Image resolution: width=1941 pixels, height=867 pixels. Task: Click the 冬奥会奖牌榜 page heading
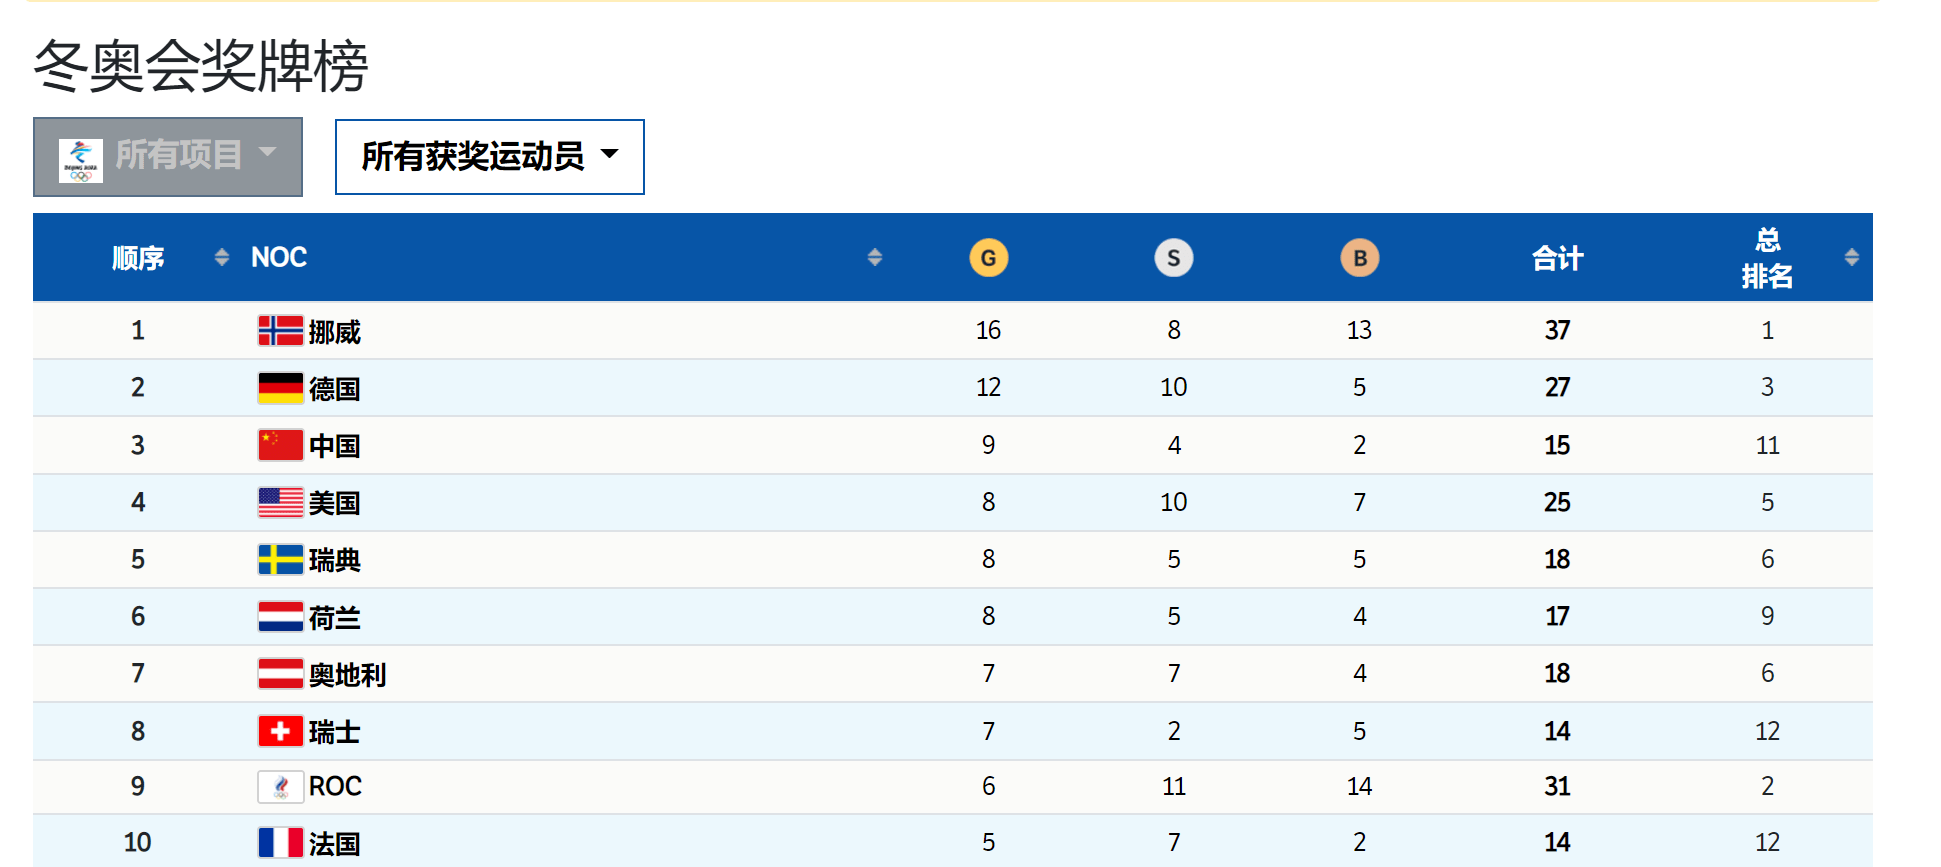(x=201, y=67)
